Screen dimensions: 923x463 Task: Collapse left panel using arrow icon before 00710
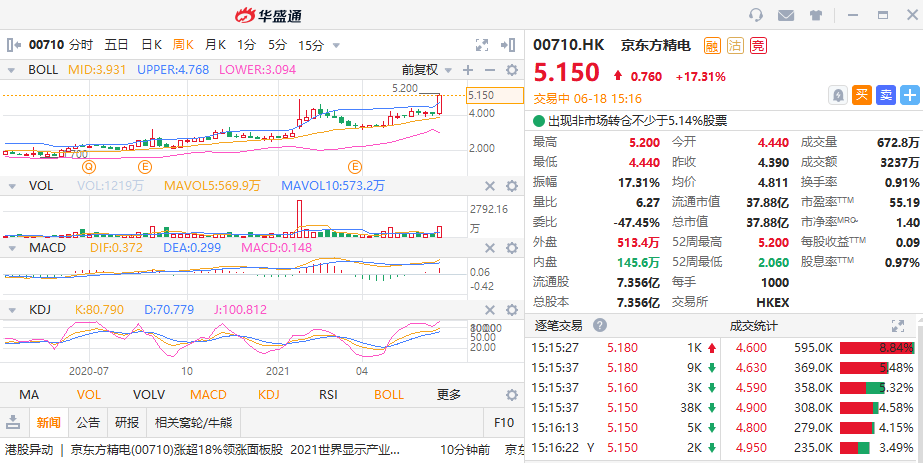pyautogui.click(x=14, y=45)
